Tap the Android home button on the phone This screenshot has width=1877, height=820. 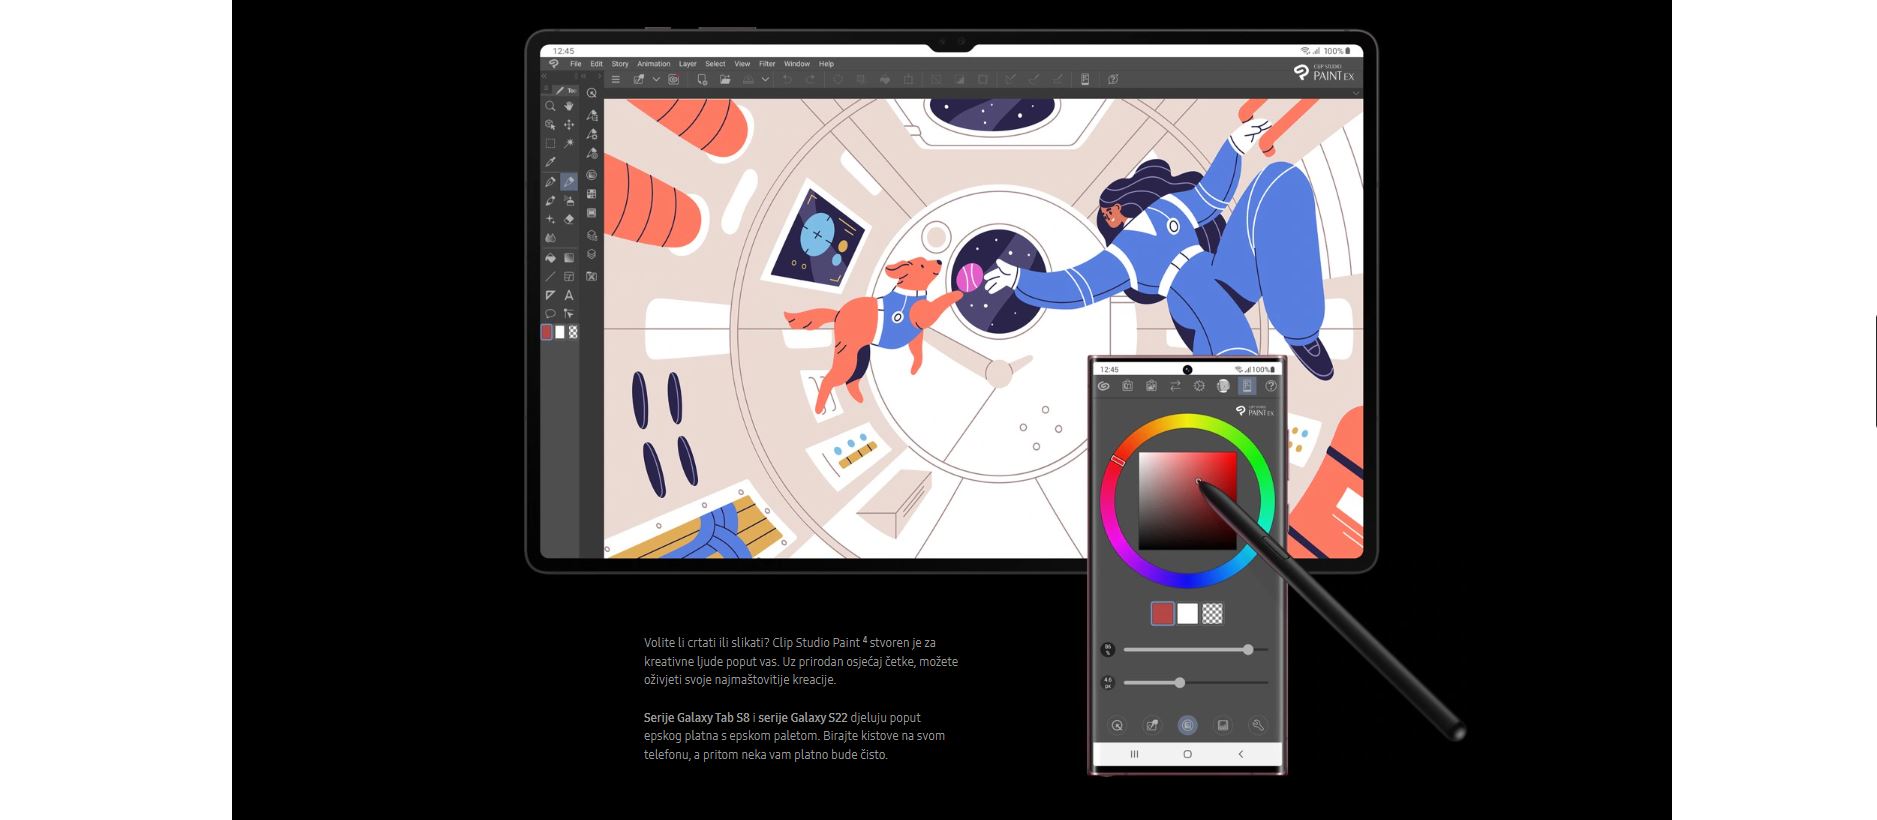click(1188, 754)
